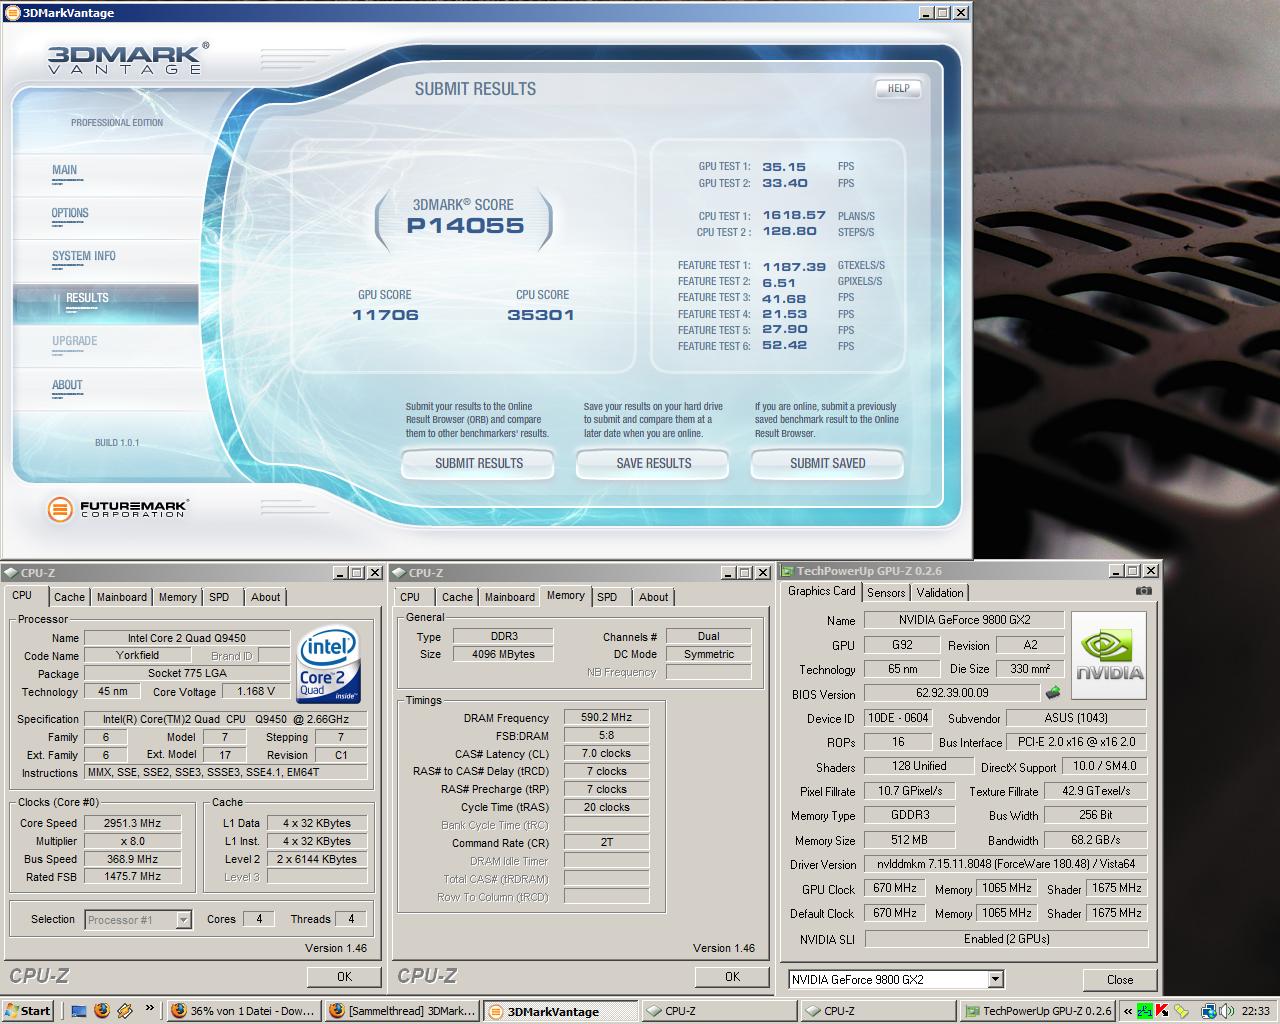Click the third quick launch icon
Image resolution: width=1280 pixels, height=1024 pixels.
click(x=124, y=1011)
